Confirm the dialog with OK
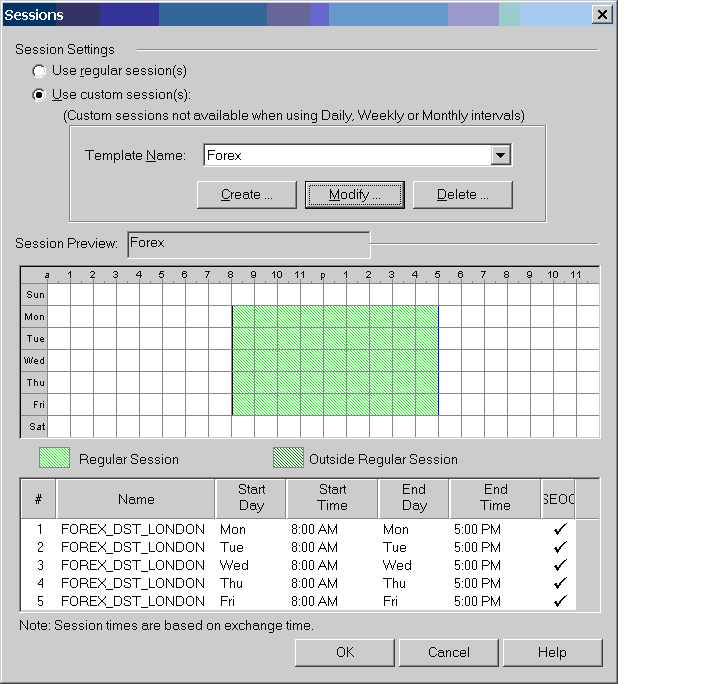 tap(344, 652)
